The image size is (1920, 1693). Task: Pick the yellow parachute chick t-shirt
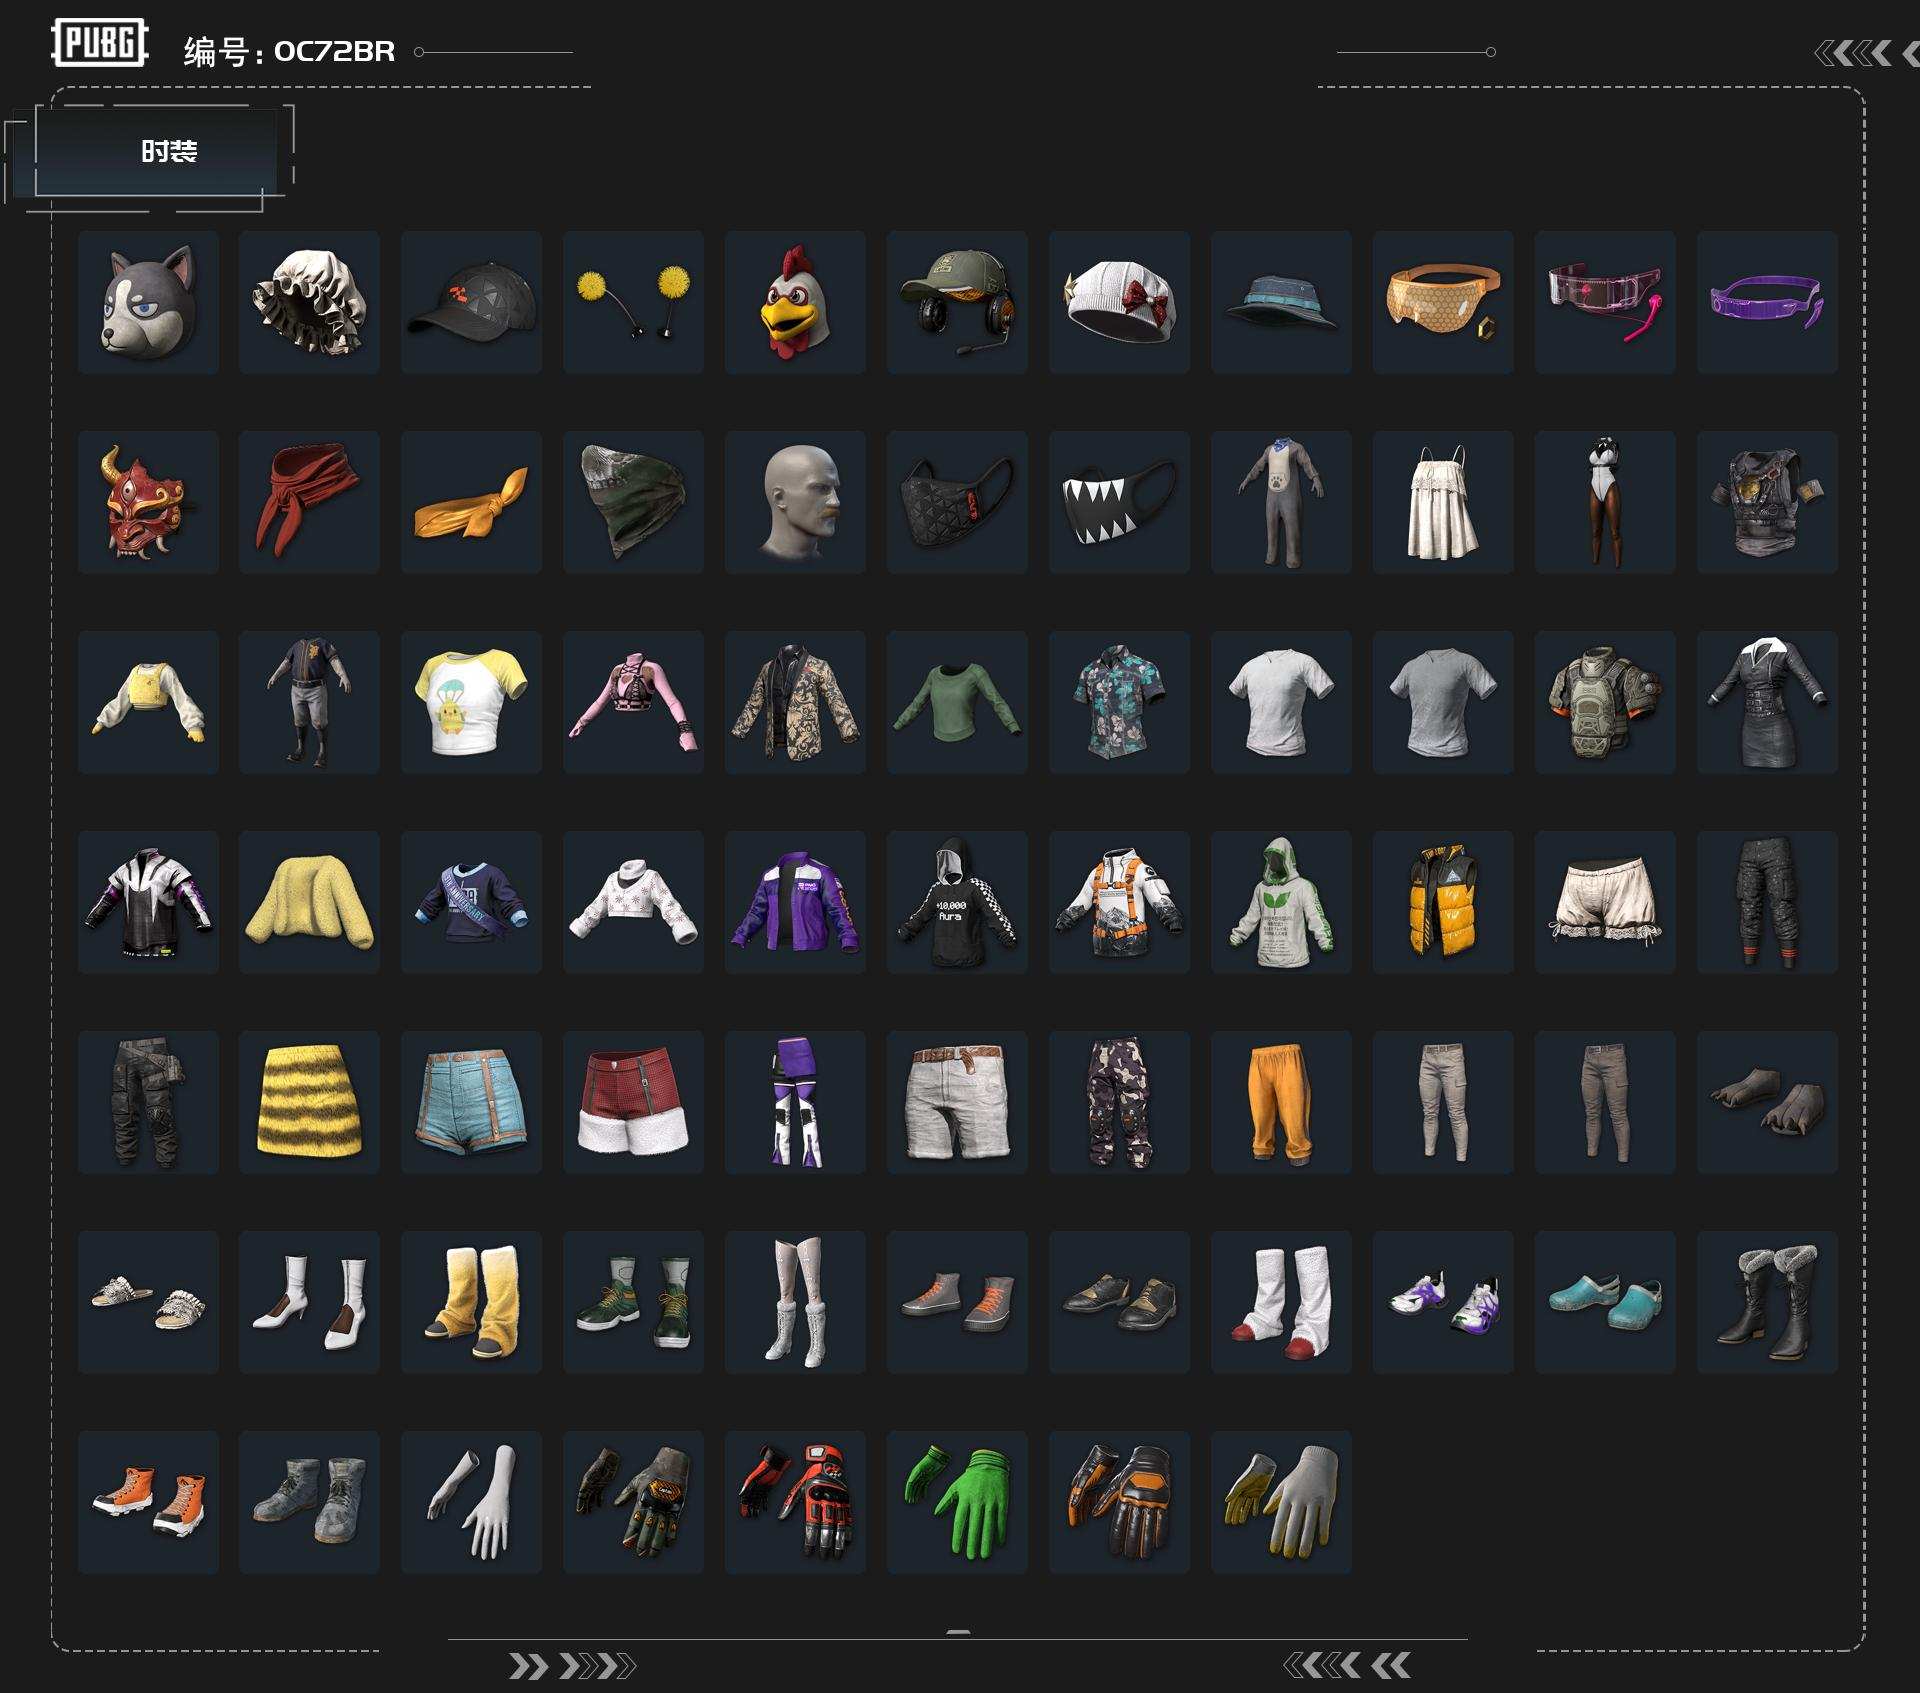pos(471,702)
